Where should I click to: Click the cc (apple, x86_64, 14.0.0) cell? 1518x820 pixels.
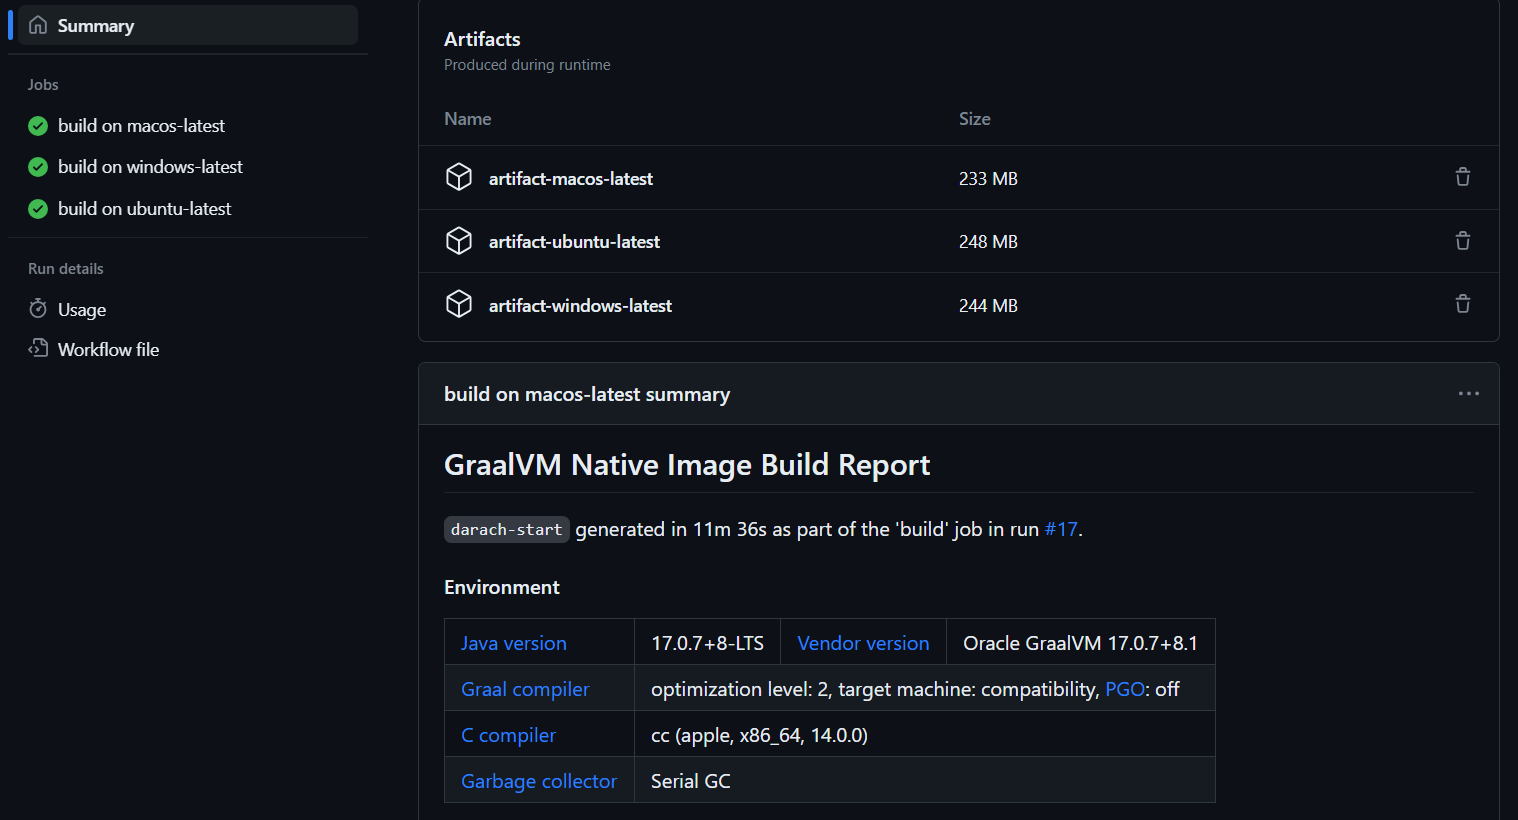(924, 735)
